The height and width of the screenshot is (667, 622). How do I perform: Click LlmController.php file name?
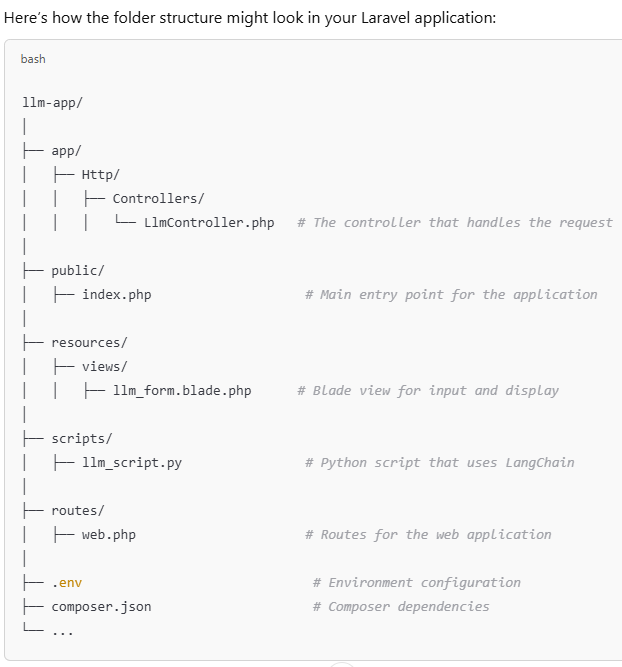pyautogui.click(x=209, y=222)
